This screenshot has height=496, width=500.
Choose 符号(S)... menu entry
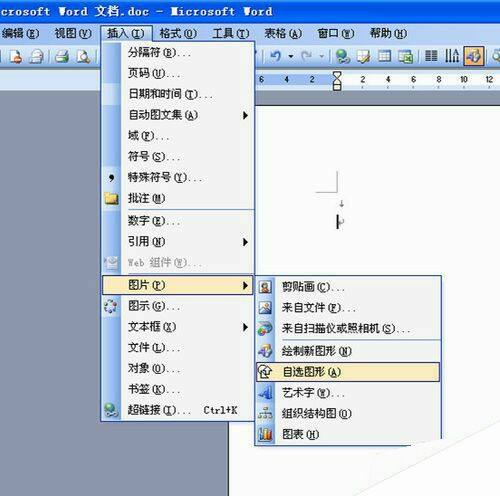tap(178, 157)
